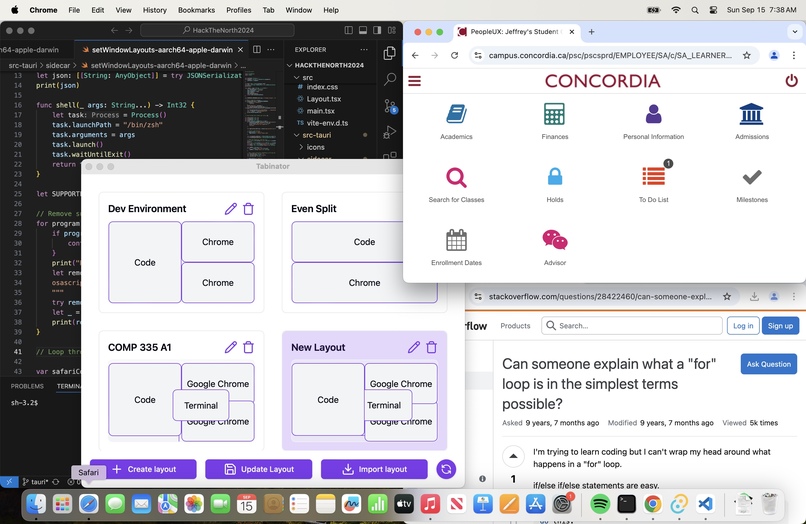Select the PeopleUX Chrome tab
Viewport: 806px width, 524px height.
coord(516,32)
